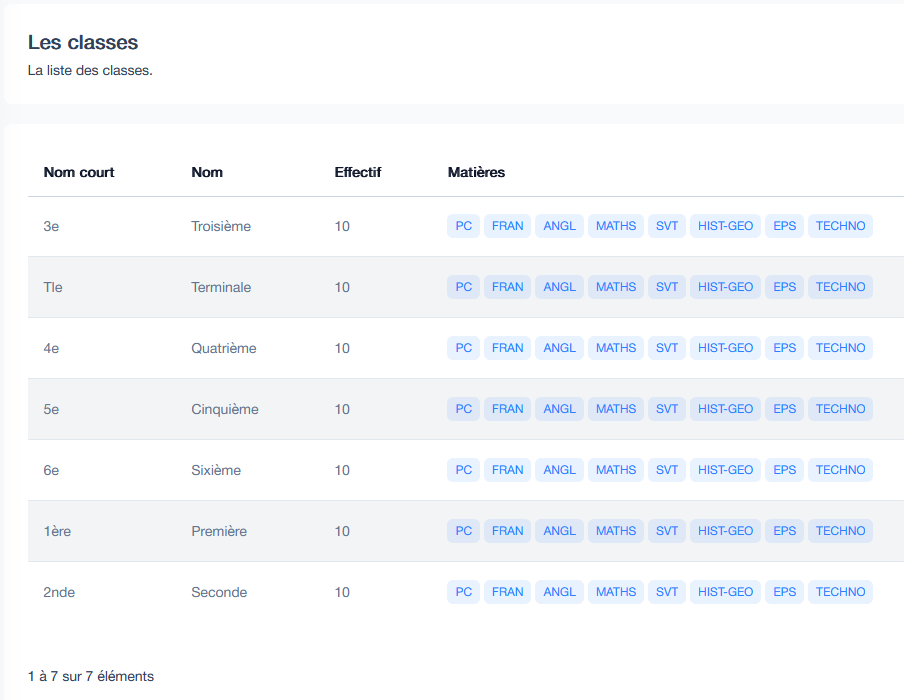Click the FRAN badge for Seconde
904x700 pixels.
pyautogui.click(x=507, y=592)
